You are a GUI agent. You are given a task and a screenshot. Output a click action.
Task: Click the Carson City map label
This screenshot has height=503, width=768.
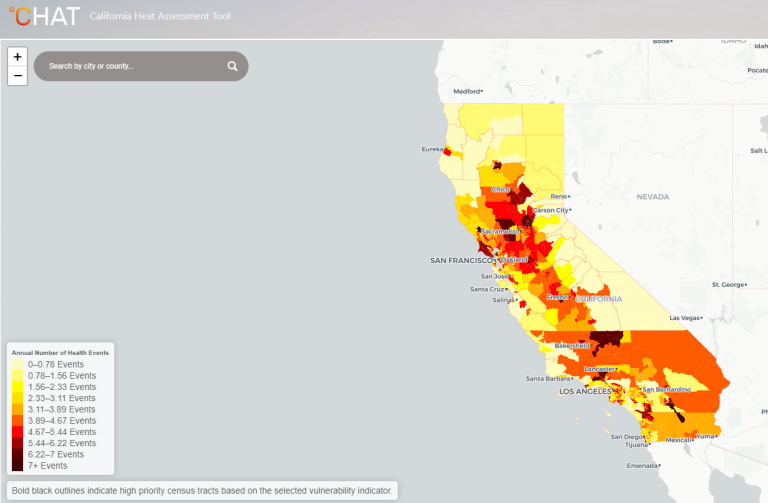point(551,210)
